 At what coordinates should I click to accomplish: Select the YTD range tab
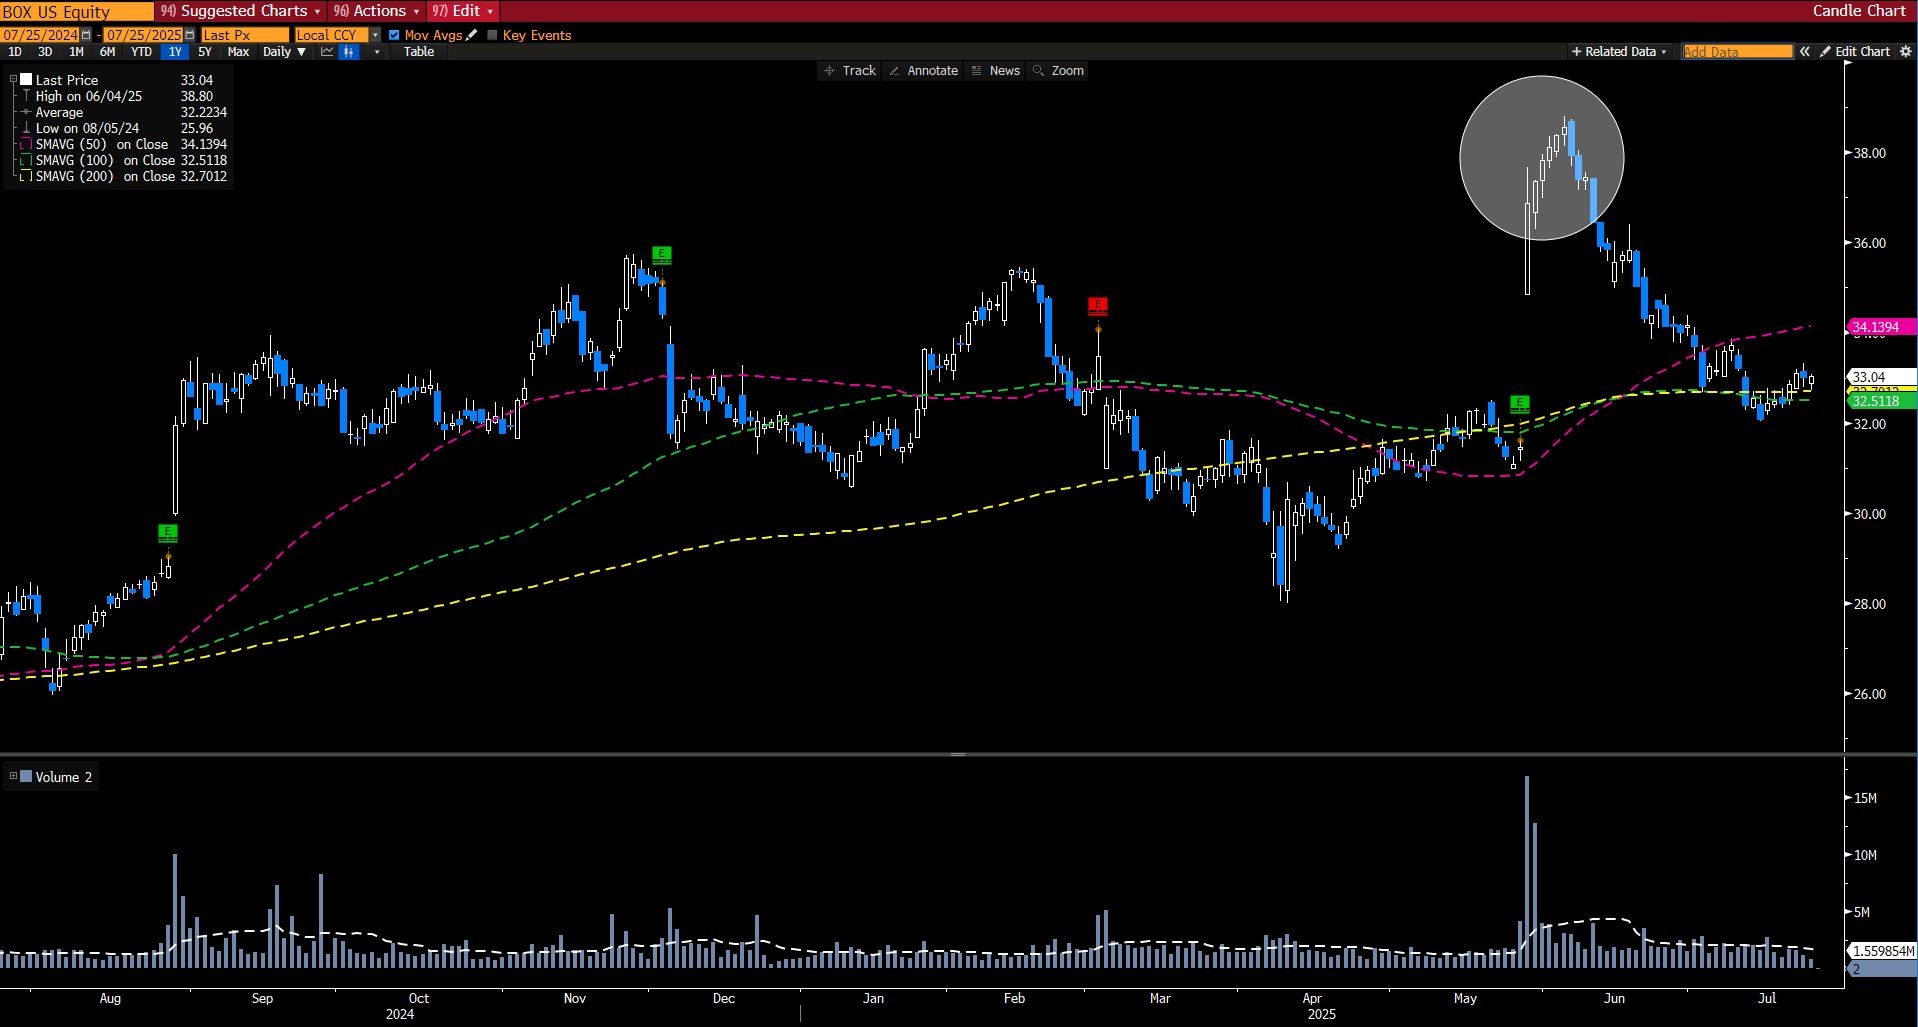coord(141,52)
